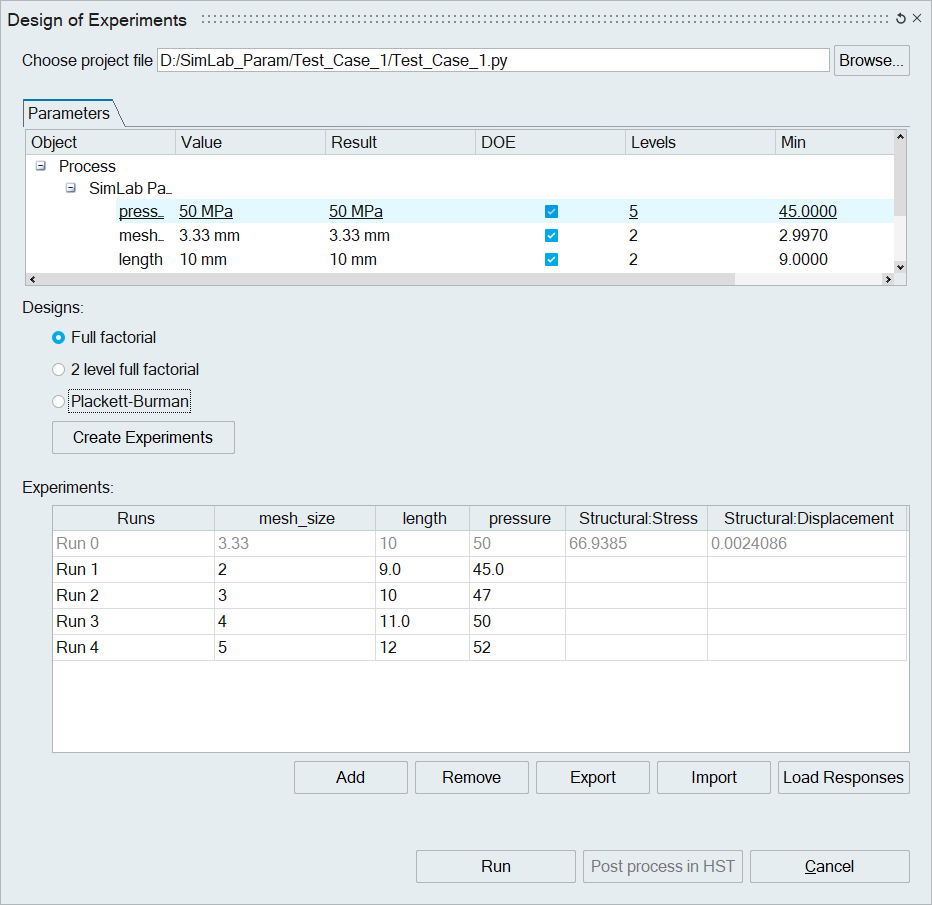Image resolution: width=932 pixels, height=905 pixels.
Task: Toggle DOE checkbox for length row
Action: click(x=551, y=260)
